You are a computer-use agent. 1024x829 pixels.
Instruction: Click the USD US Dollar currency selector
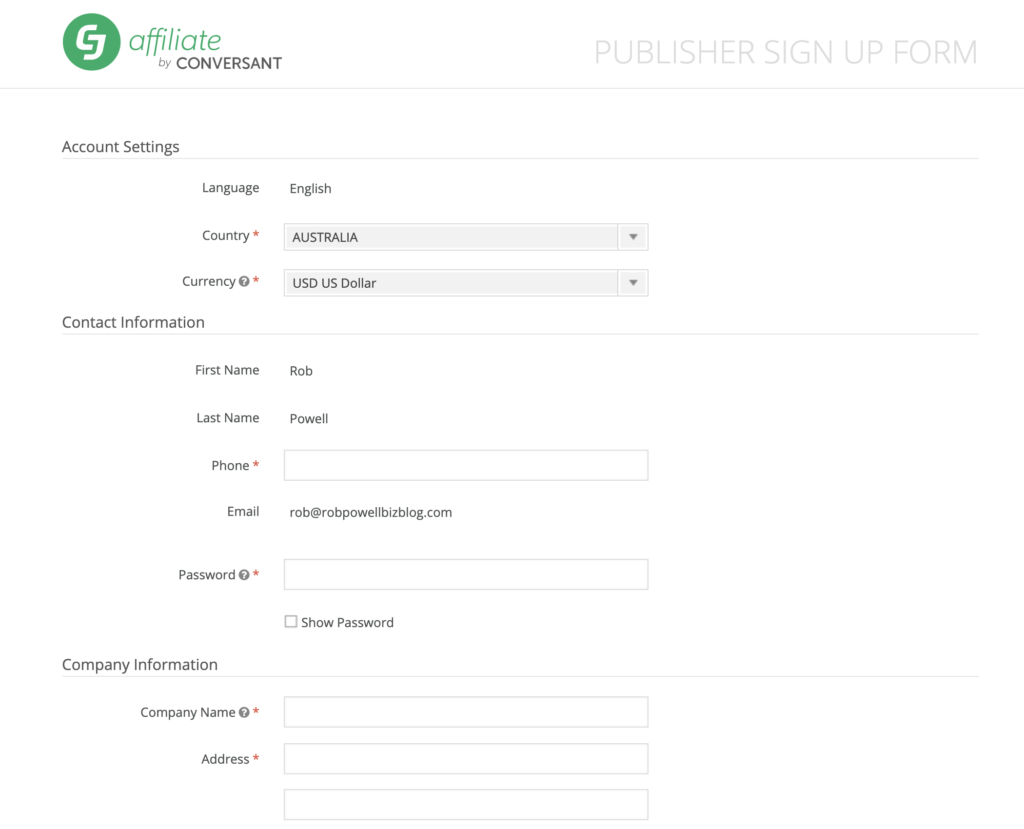click(x=450, y=283)
